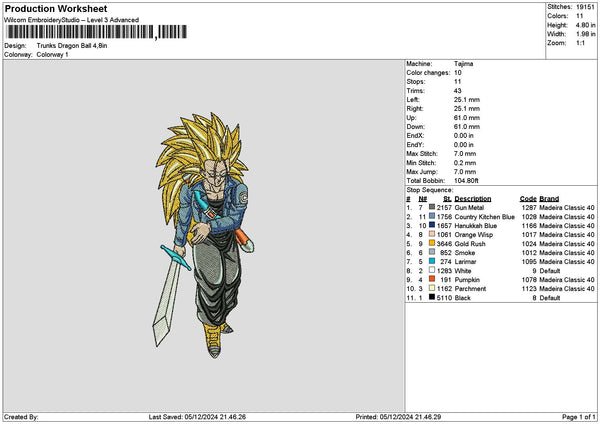The width and height of the screenshot is (600, 424).
Task: Click the Zoom value 1:1
Action: (580, 43)
